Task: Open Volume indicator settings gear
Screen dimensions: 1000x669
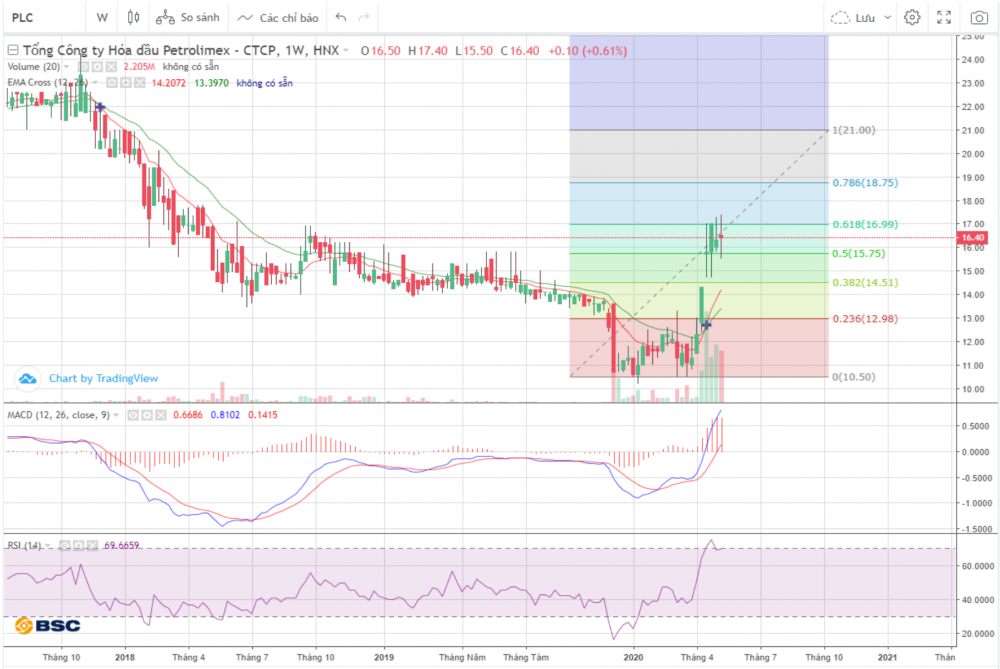Action: click(98, 66)
